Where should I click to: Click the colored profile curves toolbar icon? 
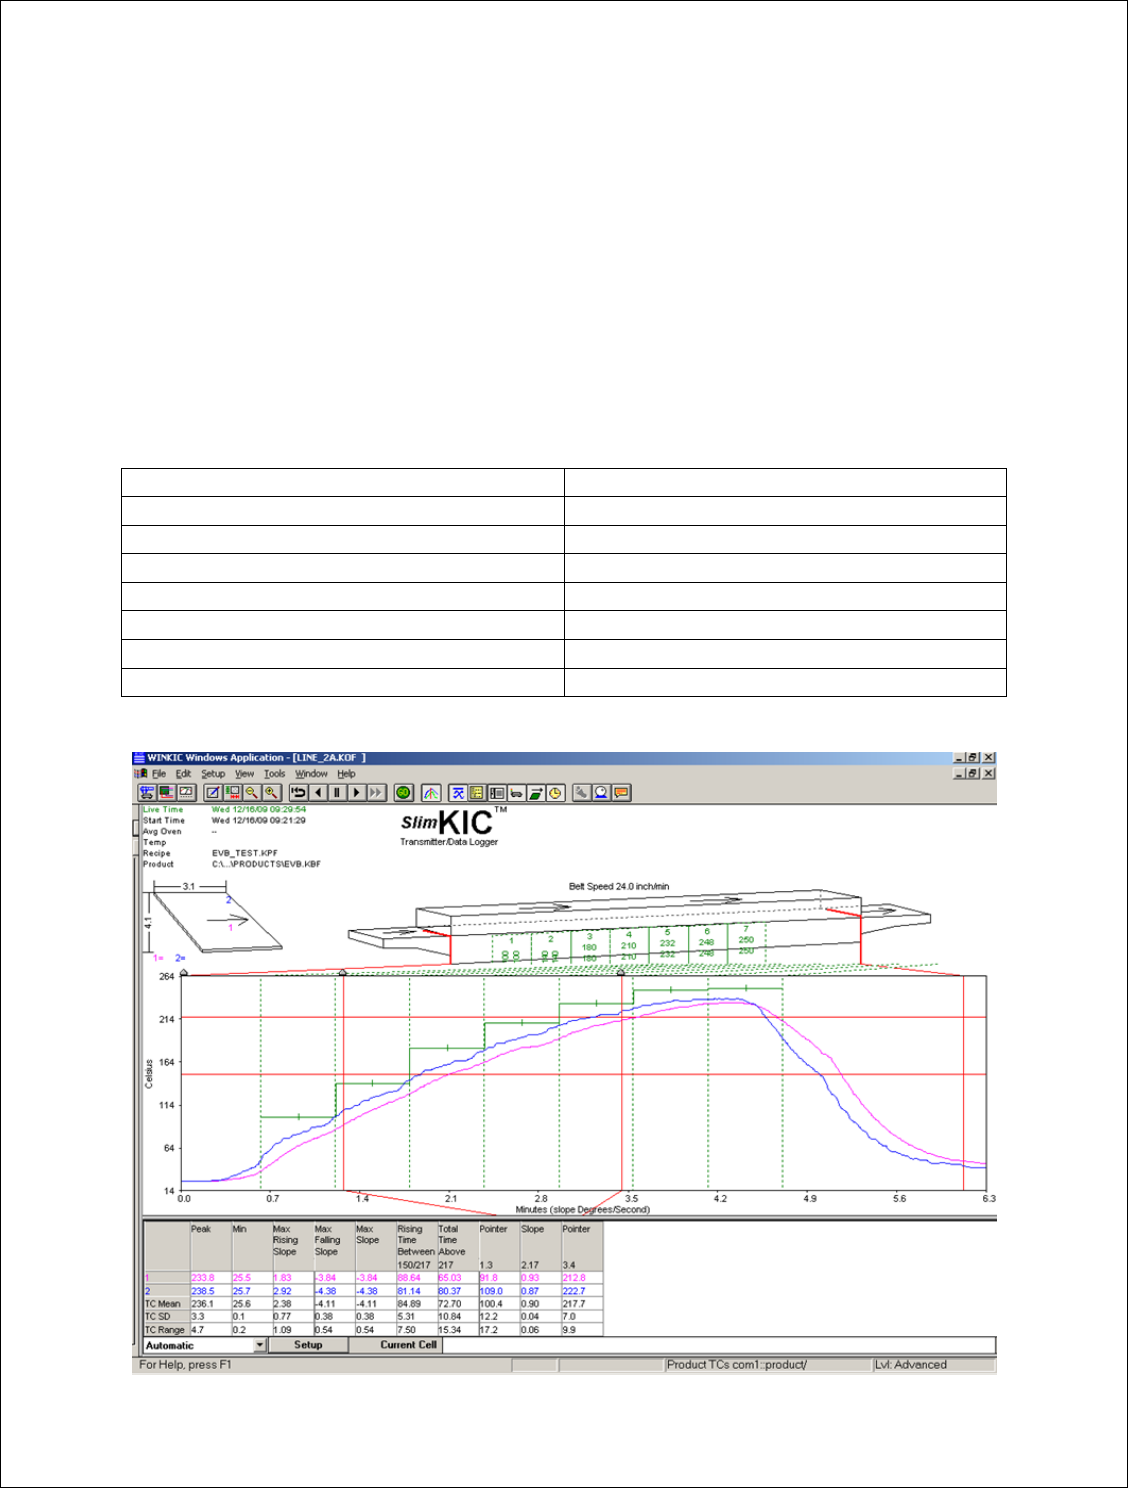[431, 793]
